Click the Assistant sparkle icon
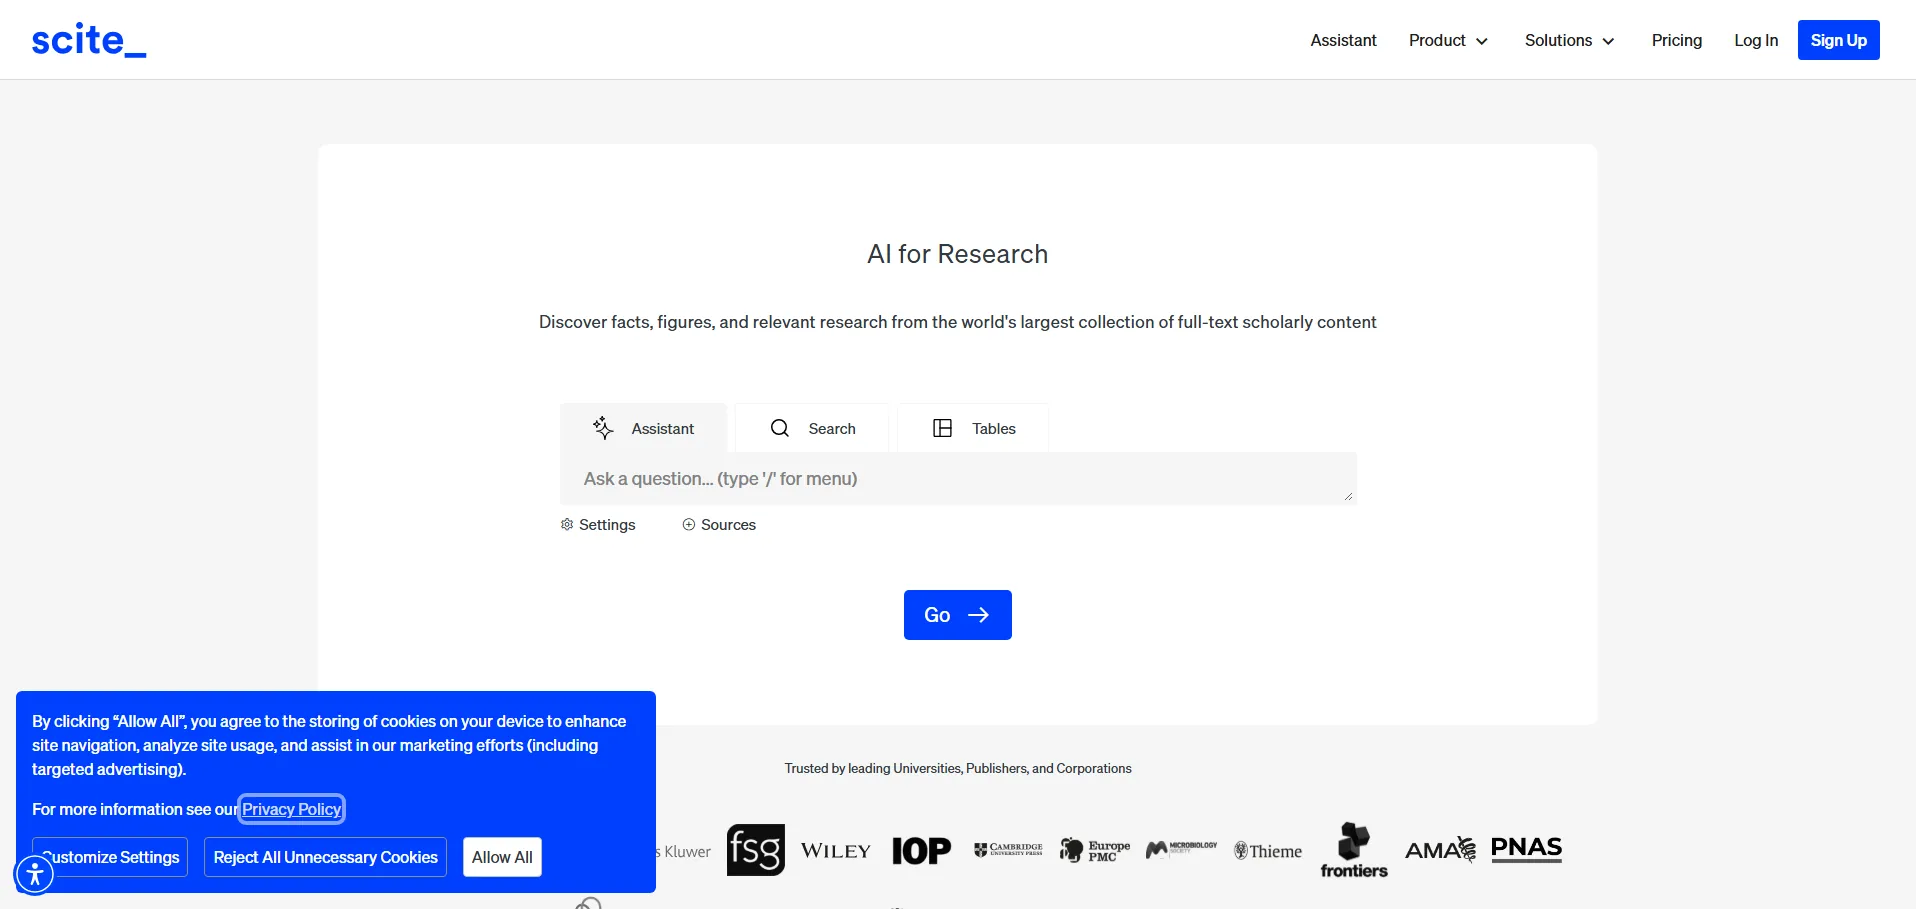Image resolution: width=1916 pixels, height=909 pixels. tap(603, 428)
